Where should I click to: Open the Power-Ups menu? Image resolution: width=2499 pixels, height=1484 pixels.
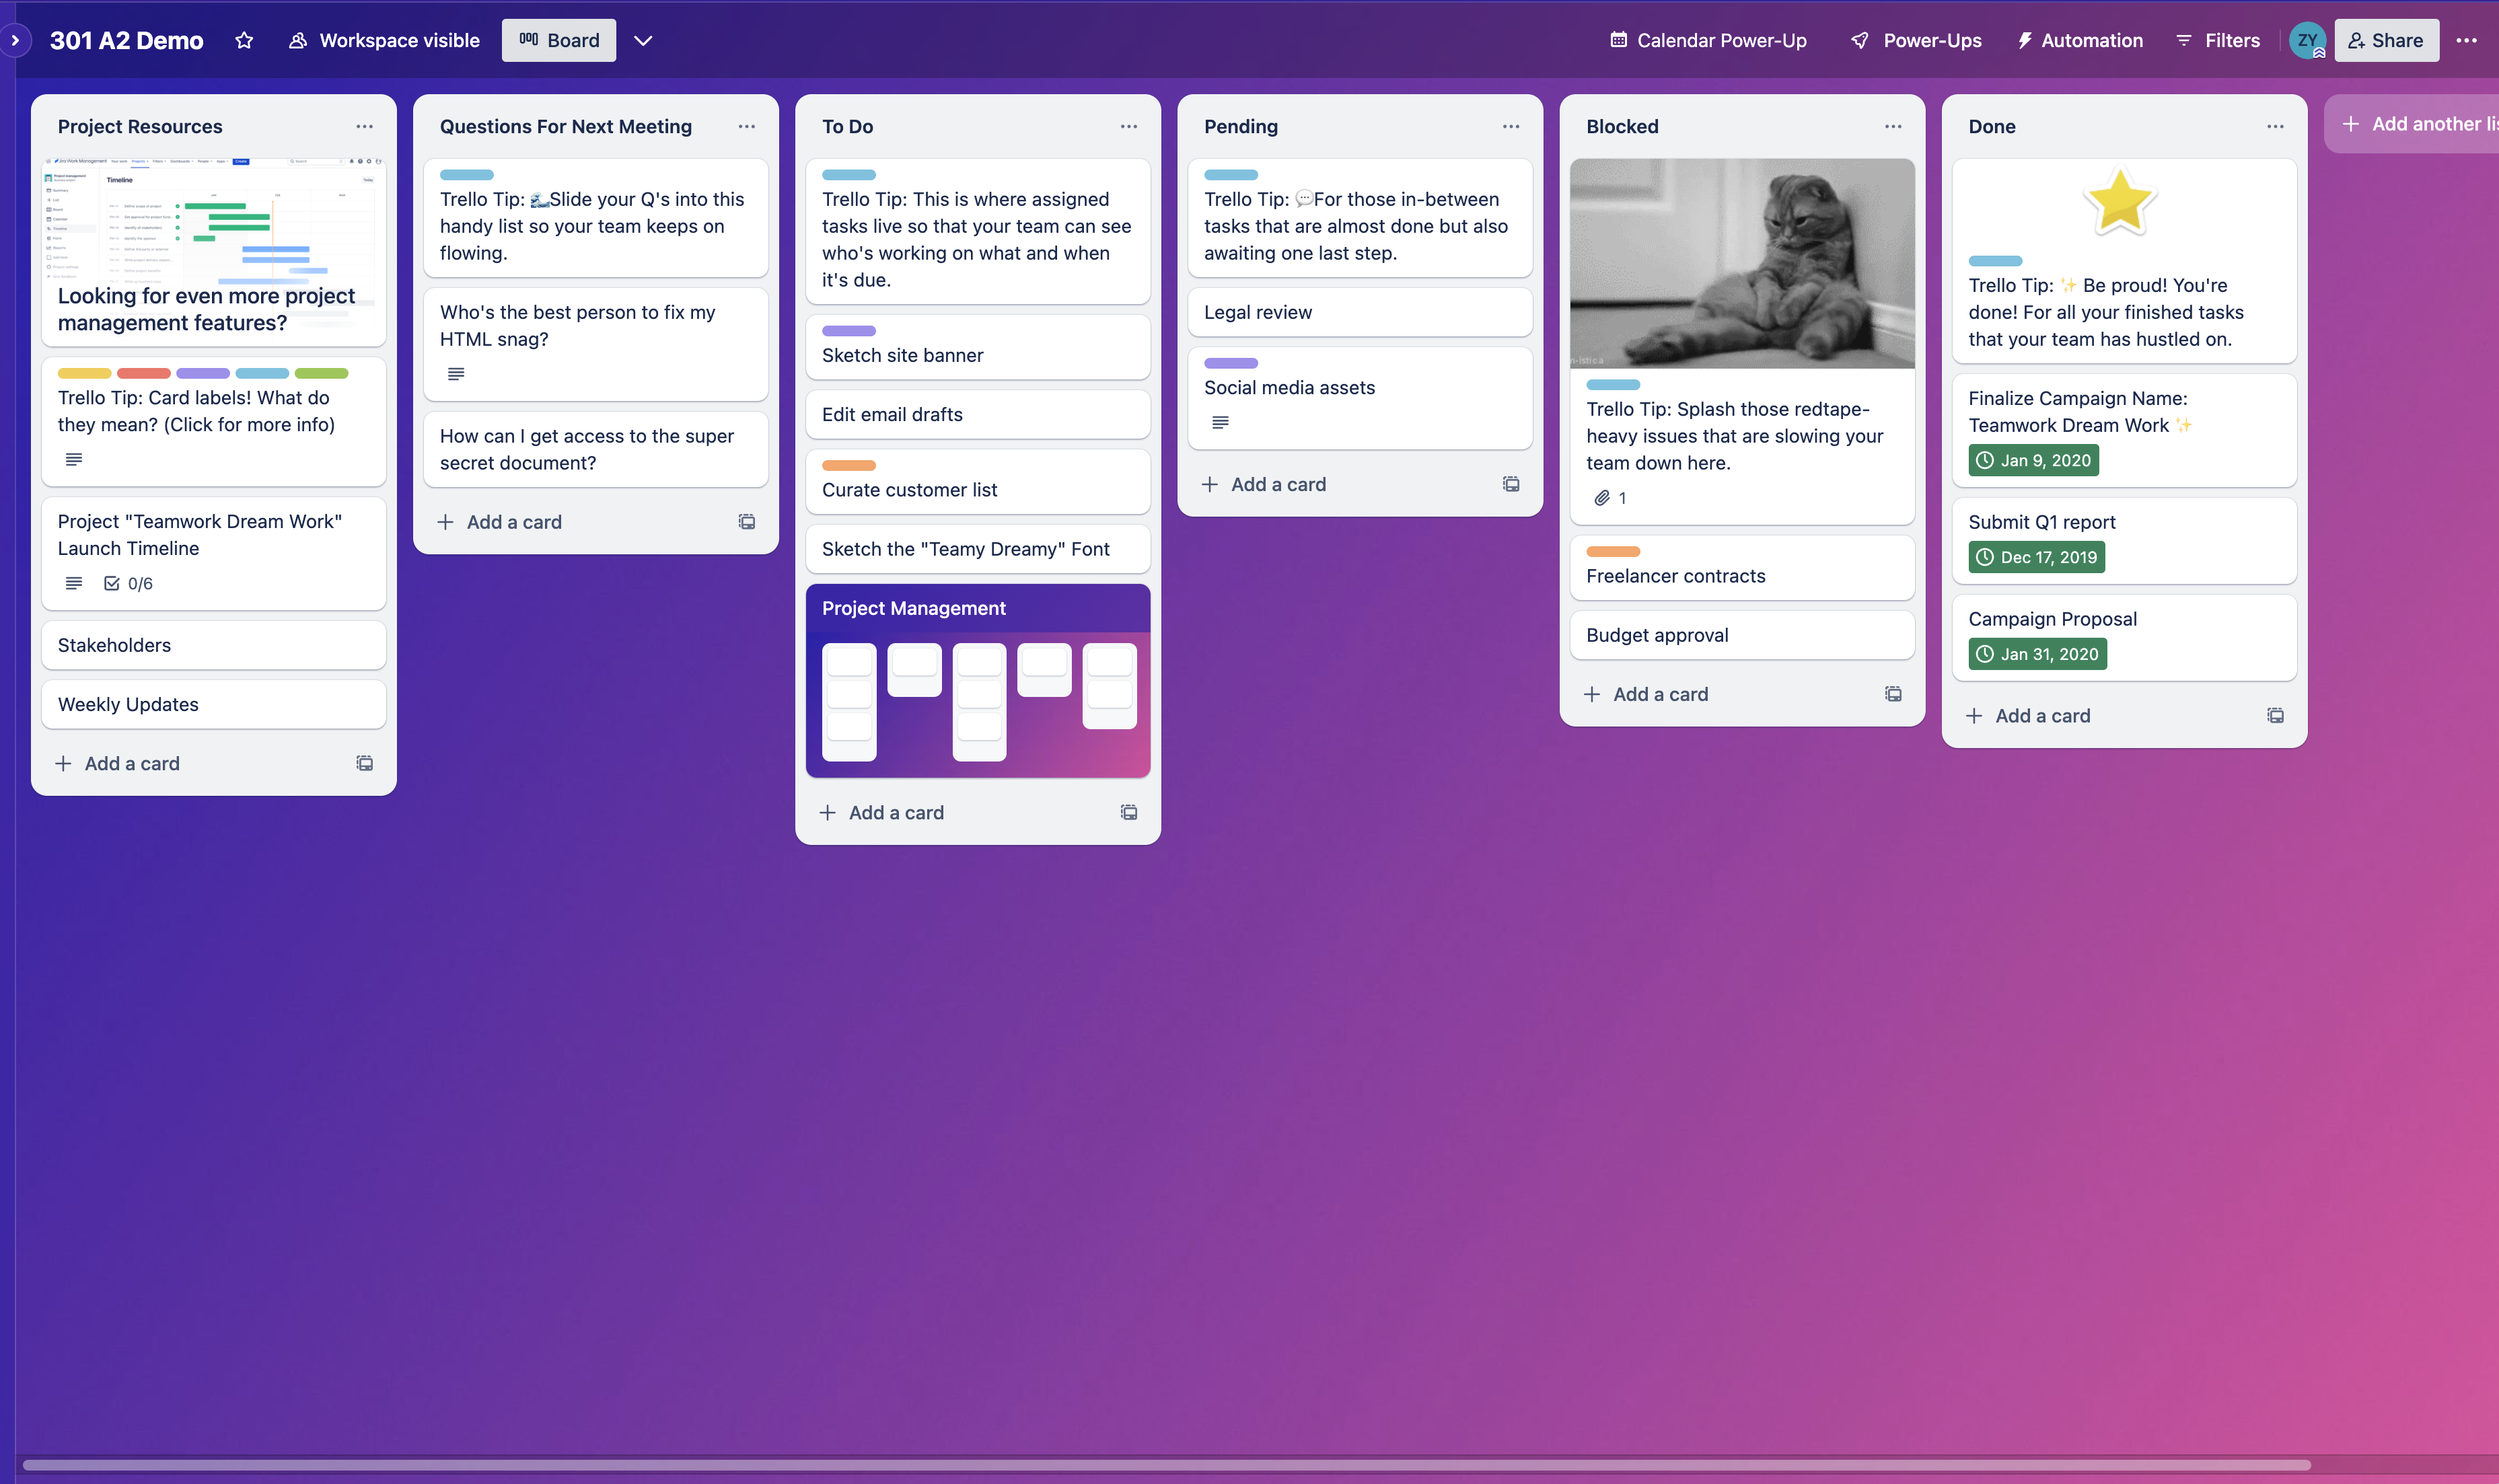tap(1916, 40)
